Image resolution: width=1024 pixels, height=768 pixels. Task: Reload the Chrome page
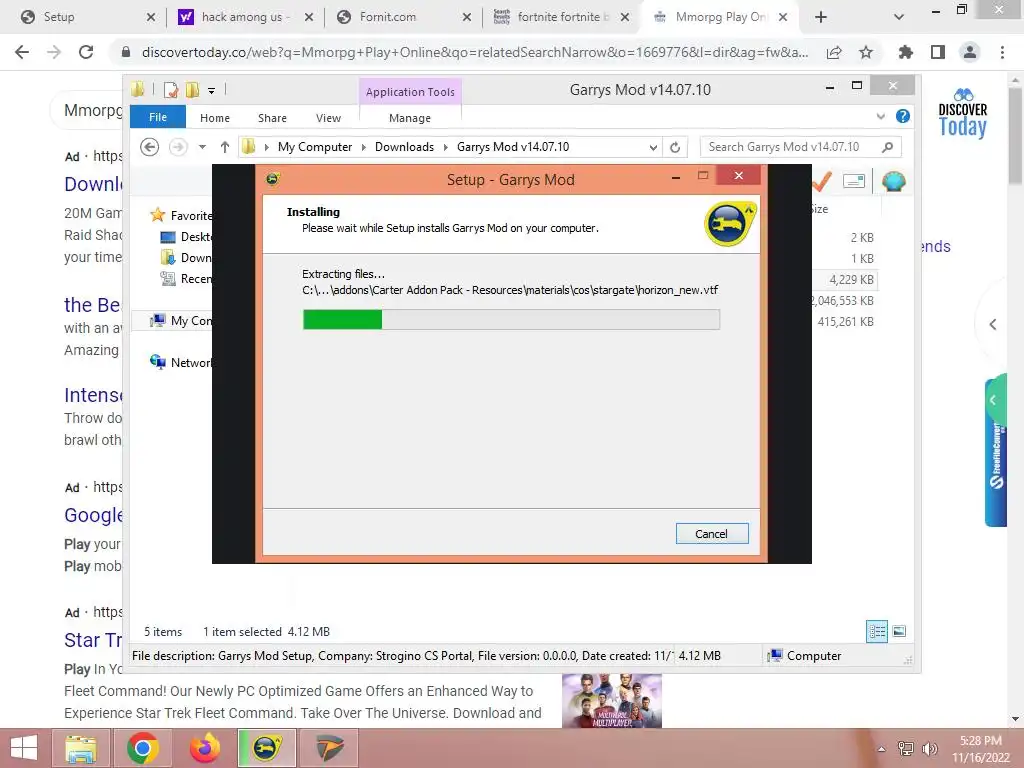pyautogui.click(x=86, y=52)
